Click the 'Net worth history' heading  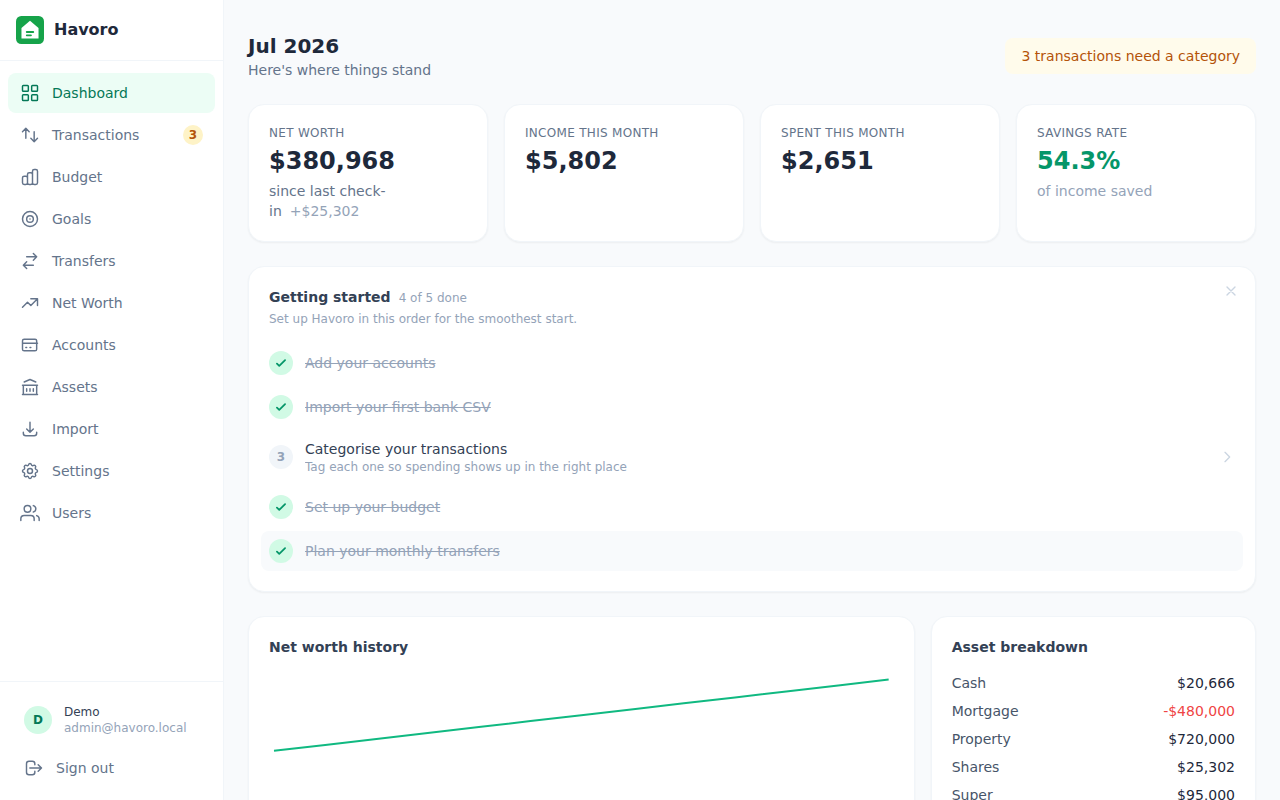338,647
